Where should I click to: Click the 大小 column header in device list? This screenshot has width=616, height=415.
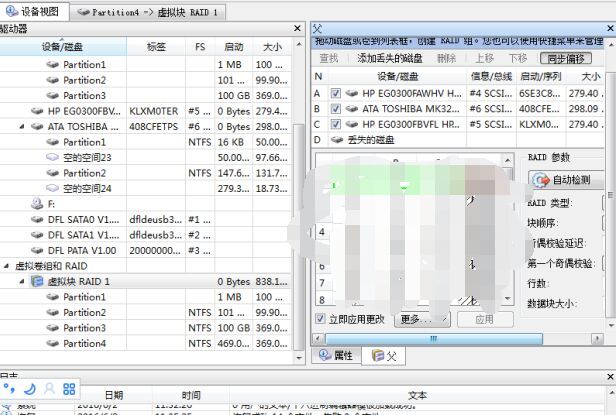[x=271, y=47]
